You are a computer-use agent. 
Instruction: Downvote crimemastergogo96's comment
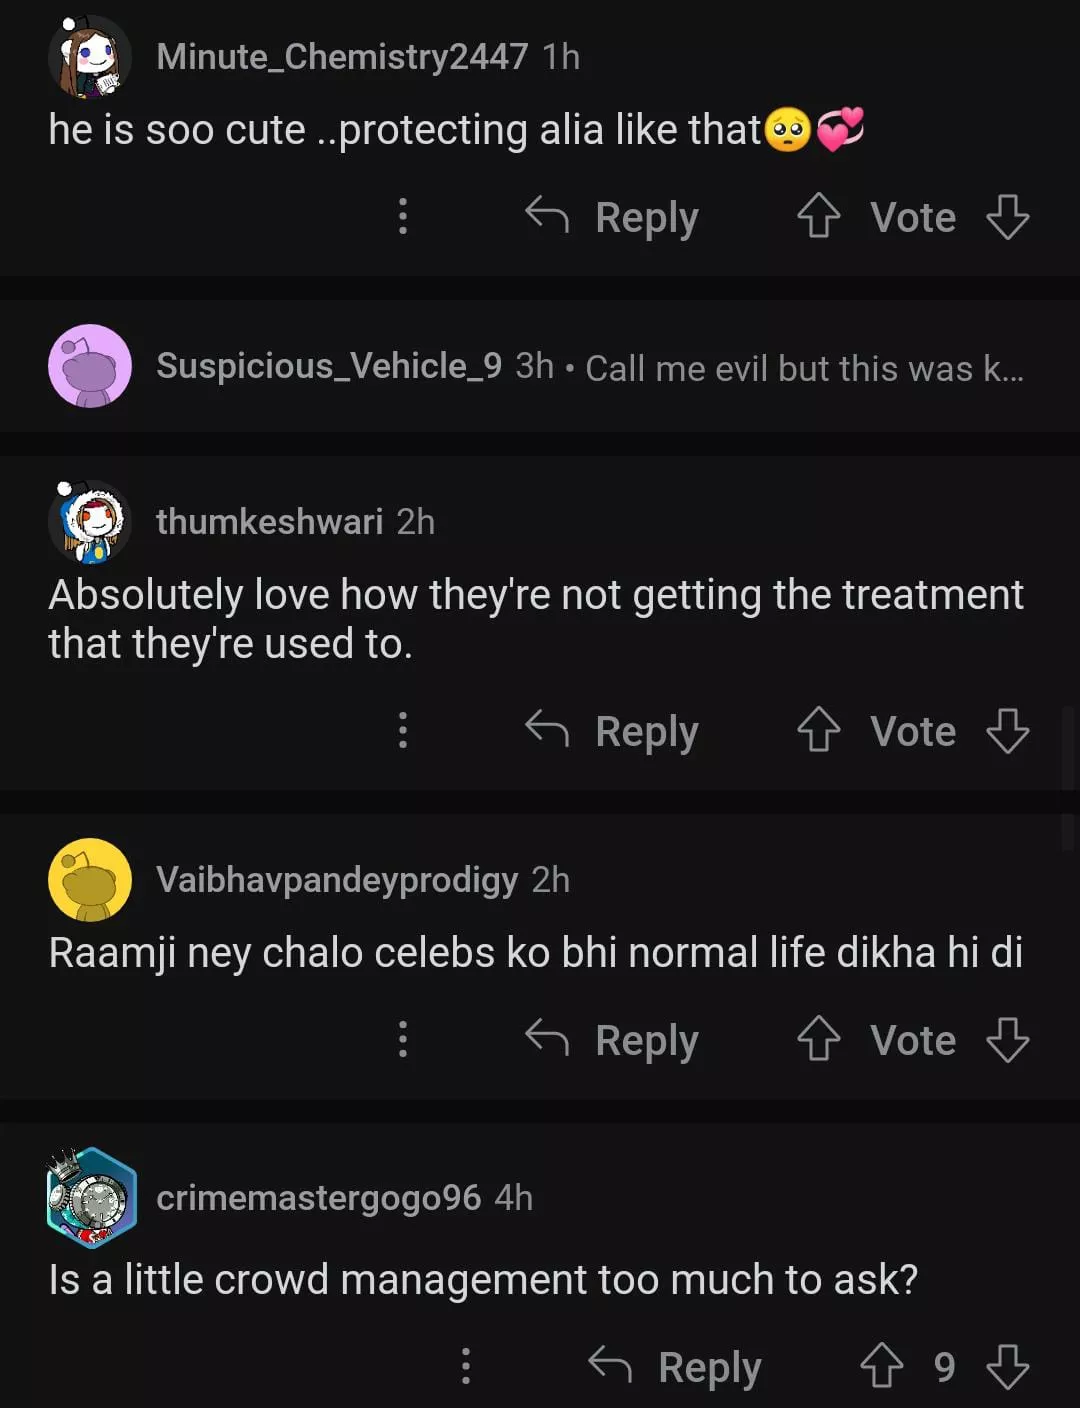click(1007, 1366)
